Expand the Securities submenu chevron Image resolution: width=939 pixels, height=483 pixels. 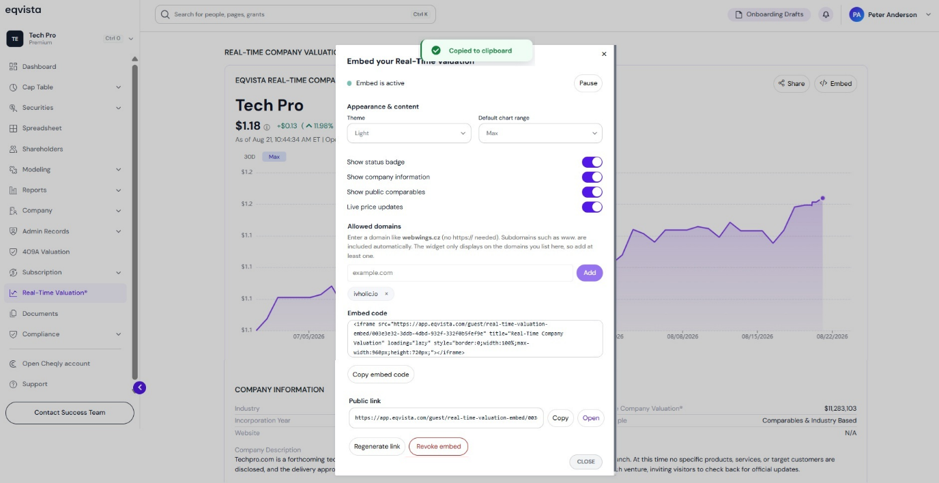(x=119, y=108)
